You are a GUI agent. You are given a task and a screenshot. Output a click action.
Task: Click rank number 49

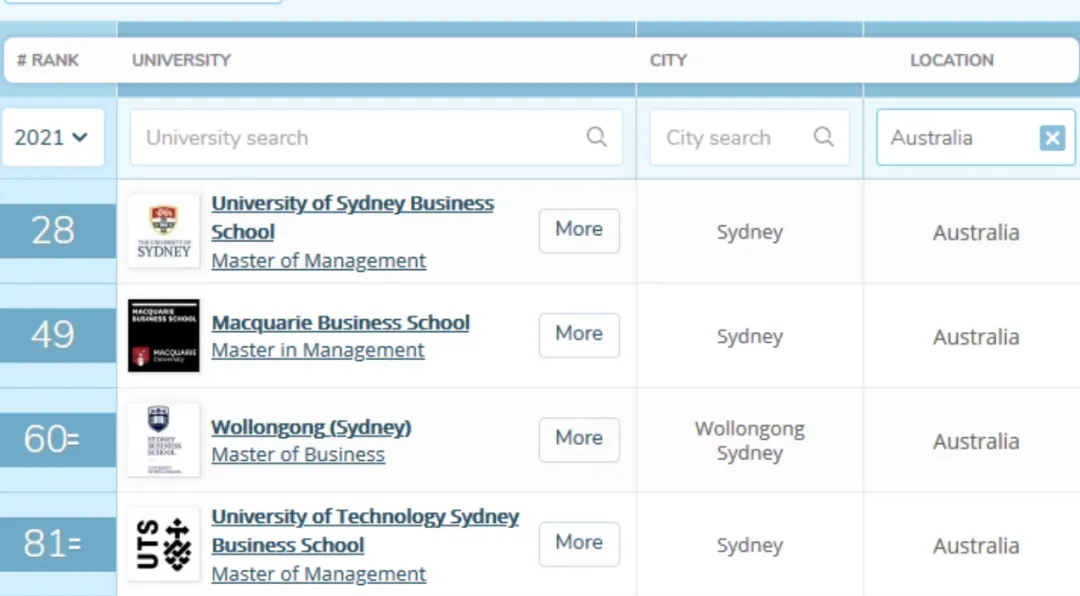(53, 335)
